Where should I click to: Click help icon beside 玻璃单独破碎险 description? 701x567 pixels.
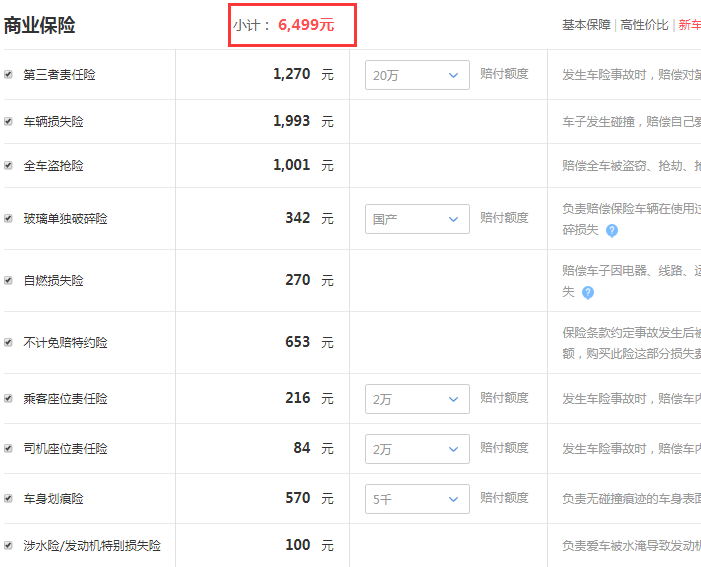pos(612,231)
